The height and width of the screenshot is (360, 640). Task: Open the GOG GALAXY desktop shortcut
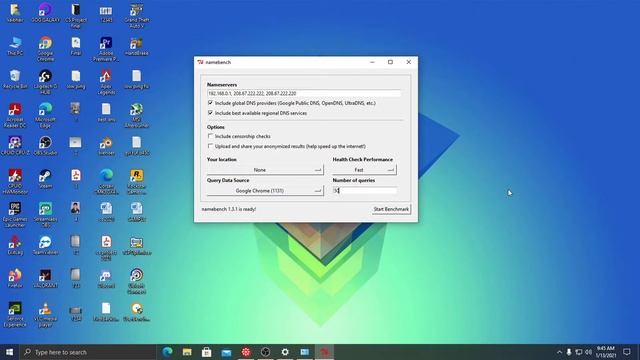click(45, 12)
